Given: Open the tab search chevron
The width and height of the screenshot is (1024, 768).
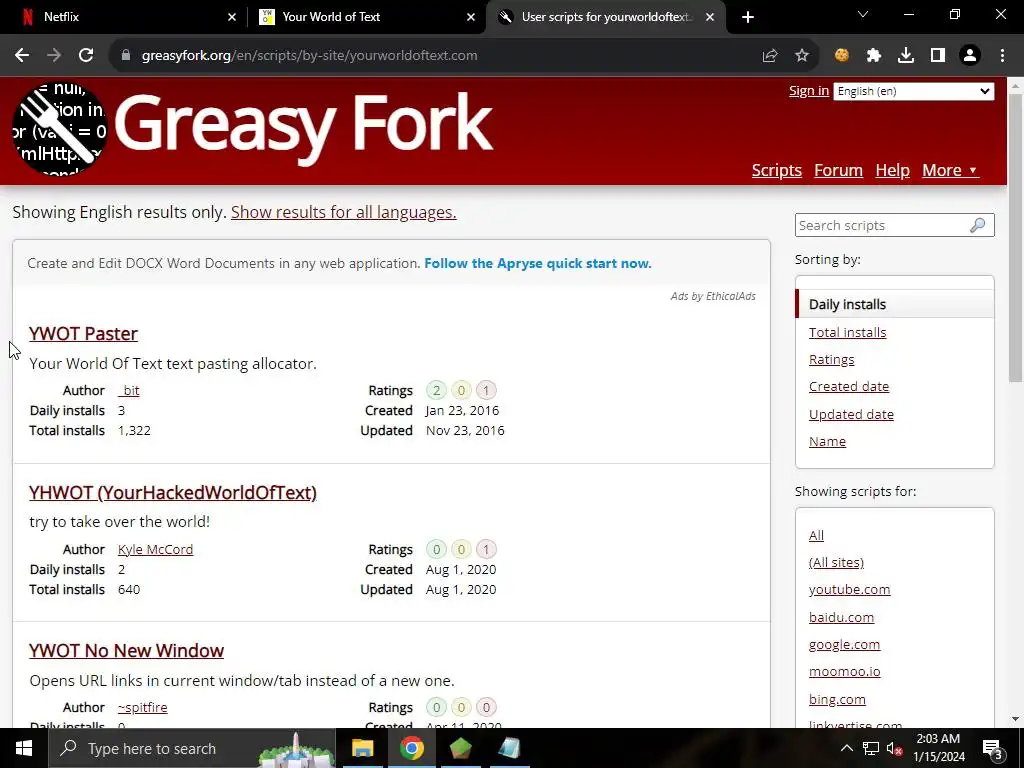Looking at the screenshot, I should (863, 14).
